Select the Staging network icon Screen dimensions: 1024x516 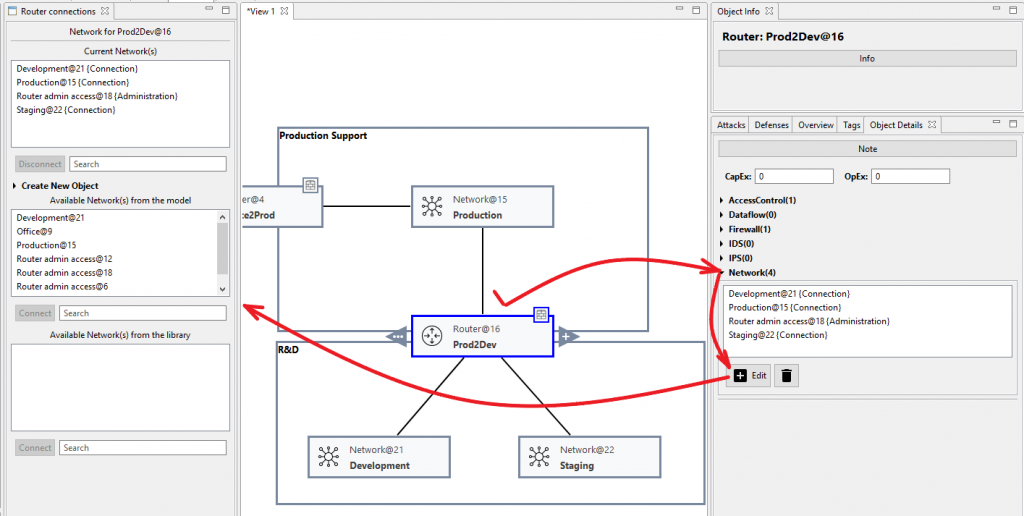539,457
